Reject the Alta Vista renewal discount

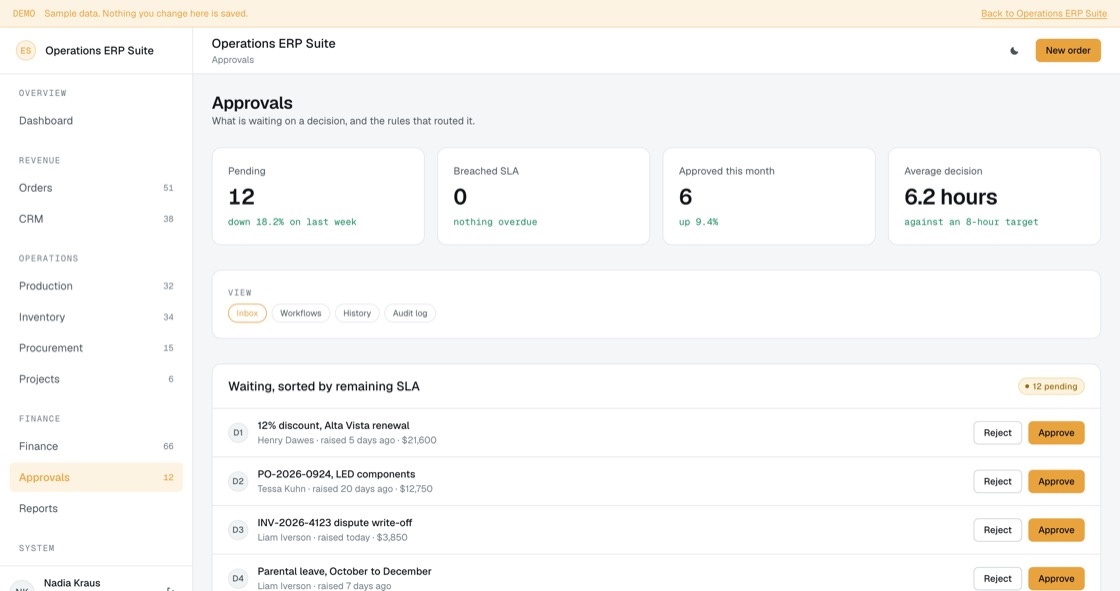[x=997, y=432]
